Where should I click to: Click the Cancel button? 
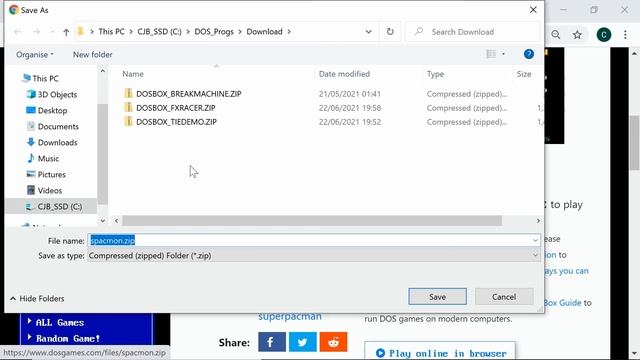(x=504, y=297)
